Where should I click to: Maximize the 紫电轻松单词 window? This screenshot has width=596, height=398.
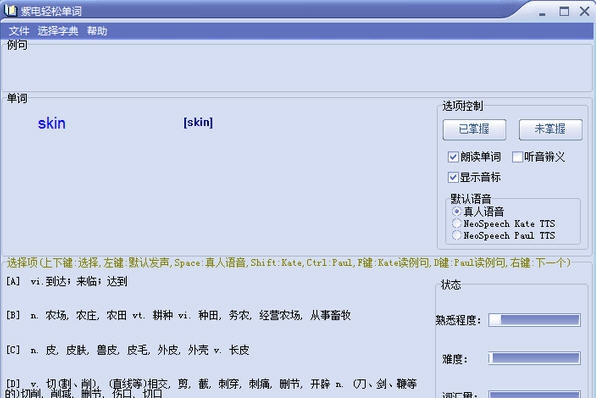click(564, 11)
